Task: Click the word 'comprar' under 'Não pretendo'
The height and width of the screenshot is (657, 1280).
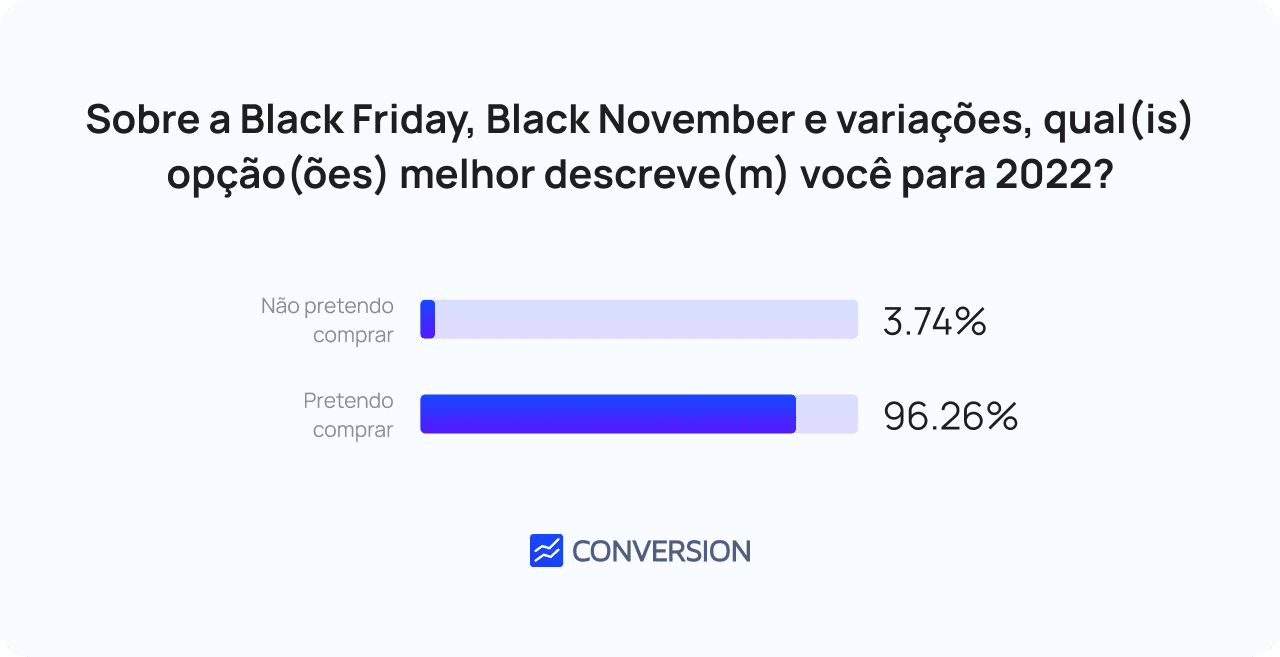Action: (x=353, y=335)
